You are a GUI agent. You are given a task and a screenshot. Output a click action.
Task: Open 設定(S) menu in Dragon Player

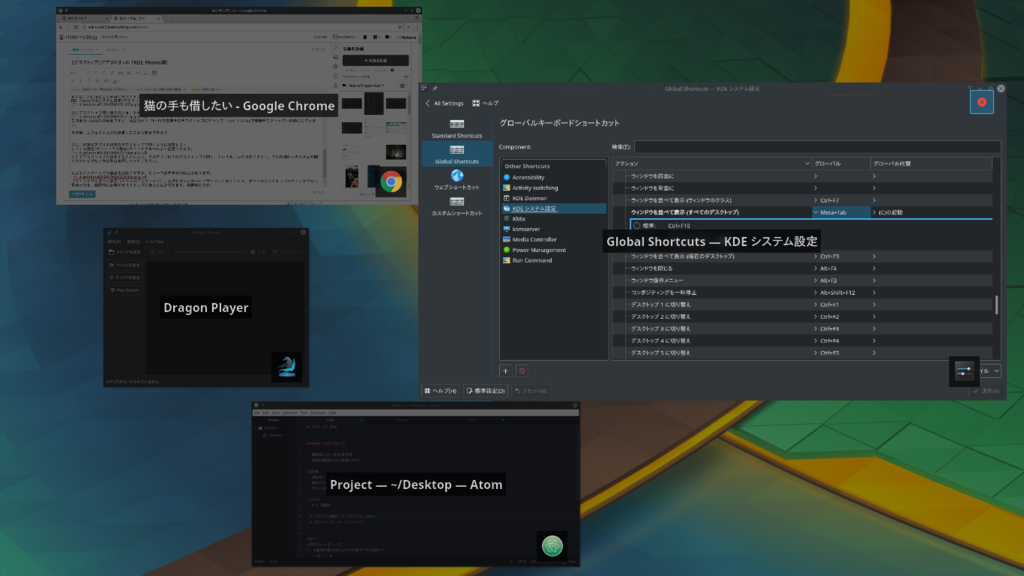(x=133, y=242)
